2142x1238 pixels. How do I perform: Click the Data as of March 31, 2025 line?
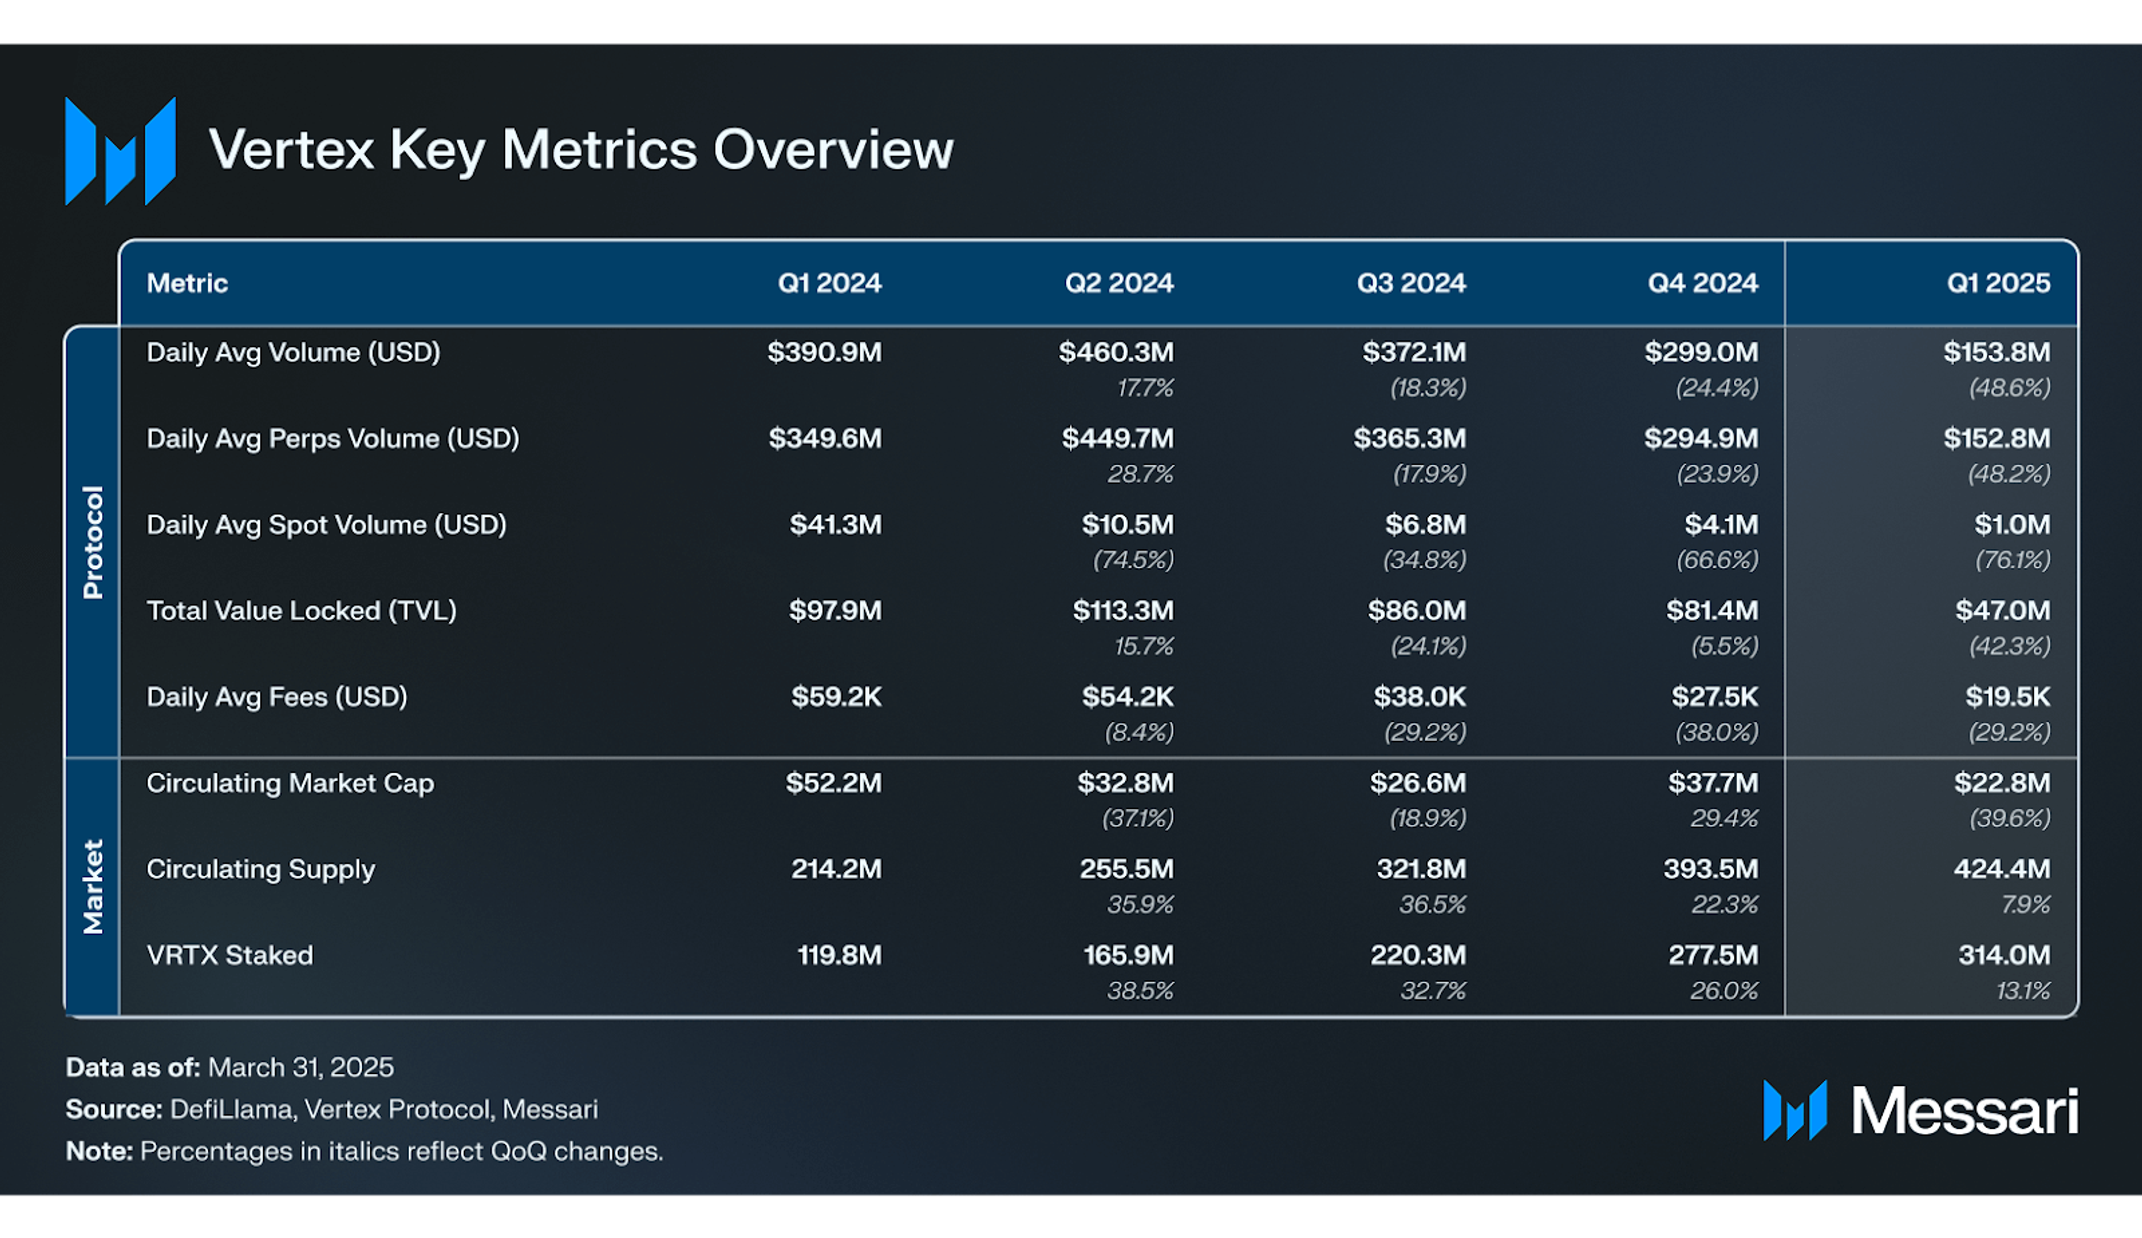pyautogui.click(x=230, y=1067)
